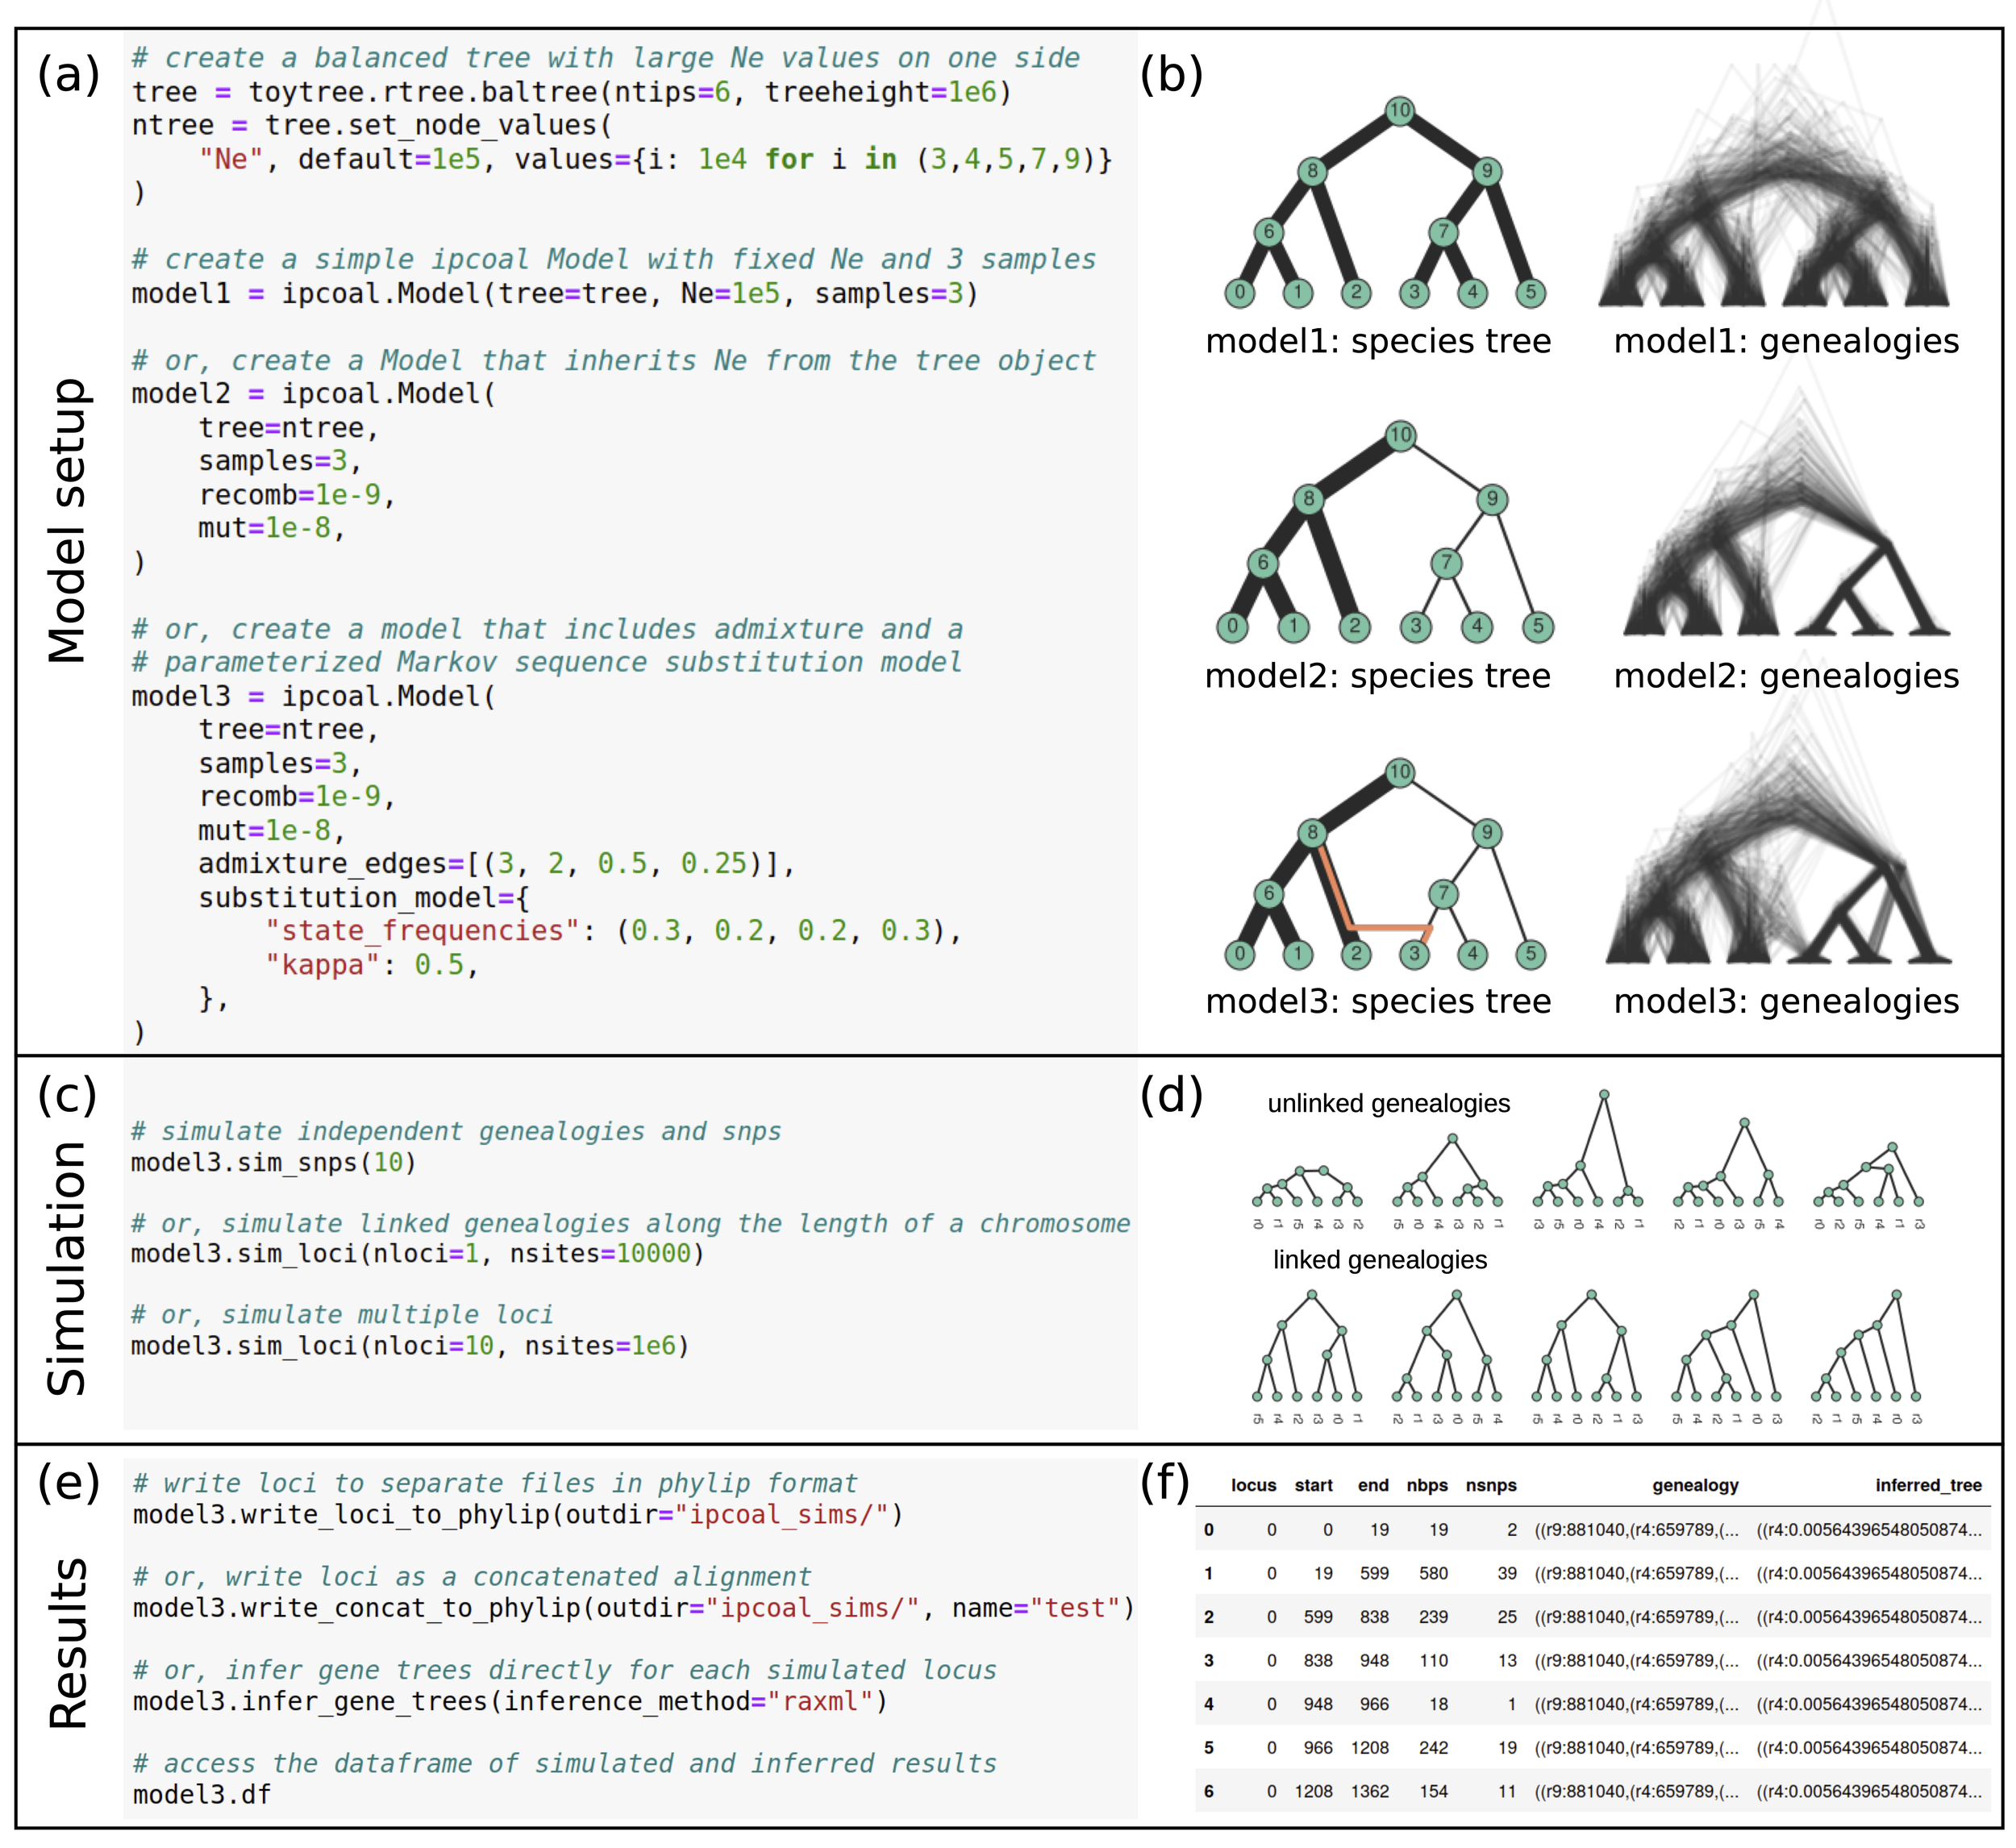Image resolution: width=2016 pixels, height=1848 pixels.
Task: Click root node 10 in model1 species tree
Action: pyautogui.click(x=1399, y=111)
